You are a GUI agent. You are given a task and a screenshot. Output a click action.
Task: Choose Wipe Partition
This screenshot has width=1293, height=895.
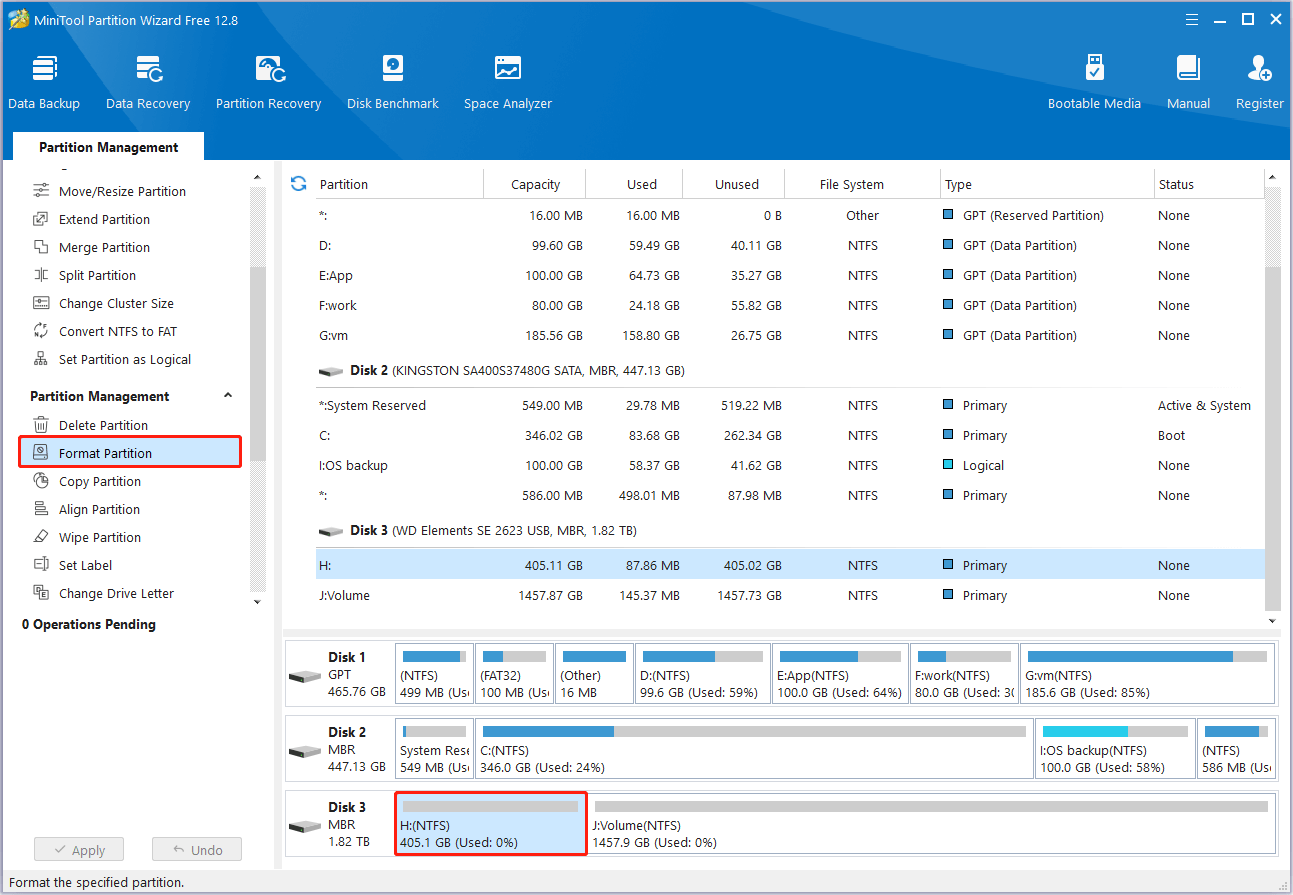pos(100,537)
